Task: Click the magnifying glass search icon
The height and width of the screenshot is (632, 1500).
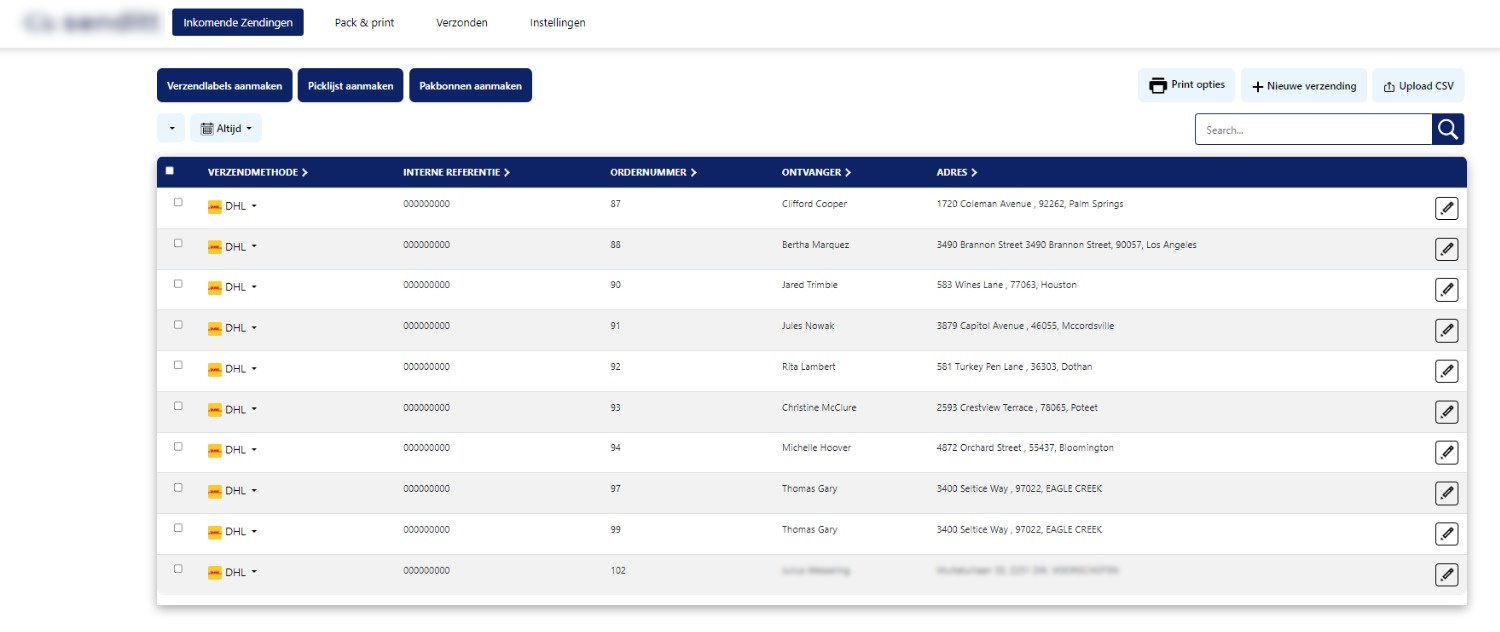Action: point(1448,129)
